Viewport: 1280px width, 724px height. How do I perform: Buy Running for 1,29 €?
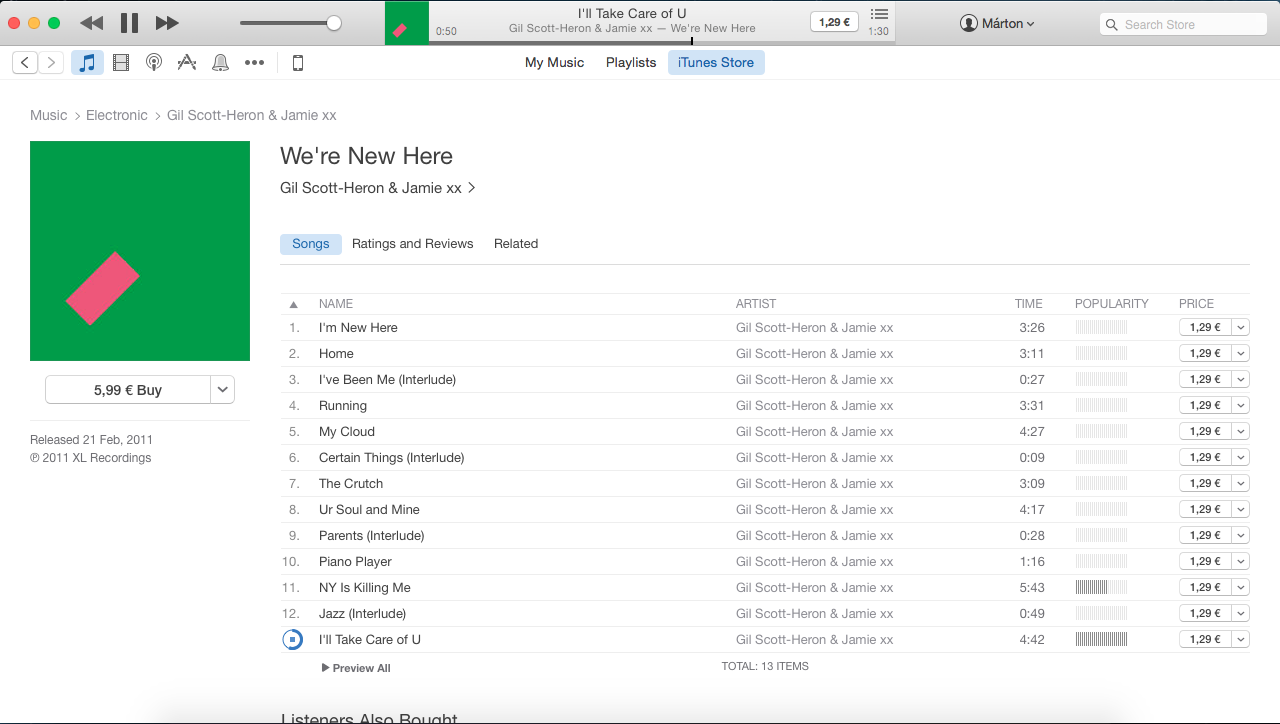(1205, 405)
